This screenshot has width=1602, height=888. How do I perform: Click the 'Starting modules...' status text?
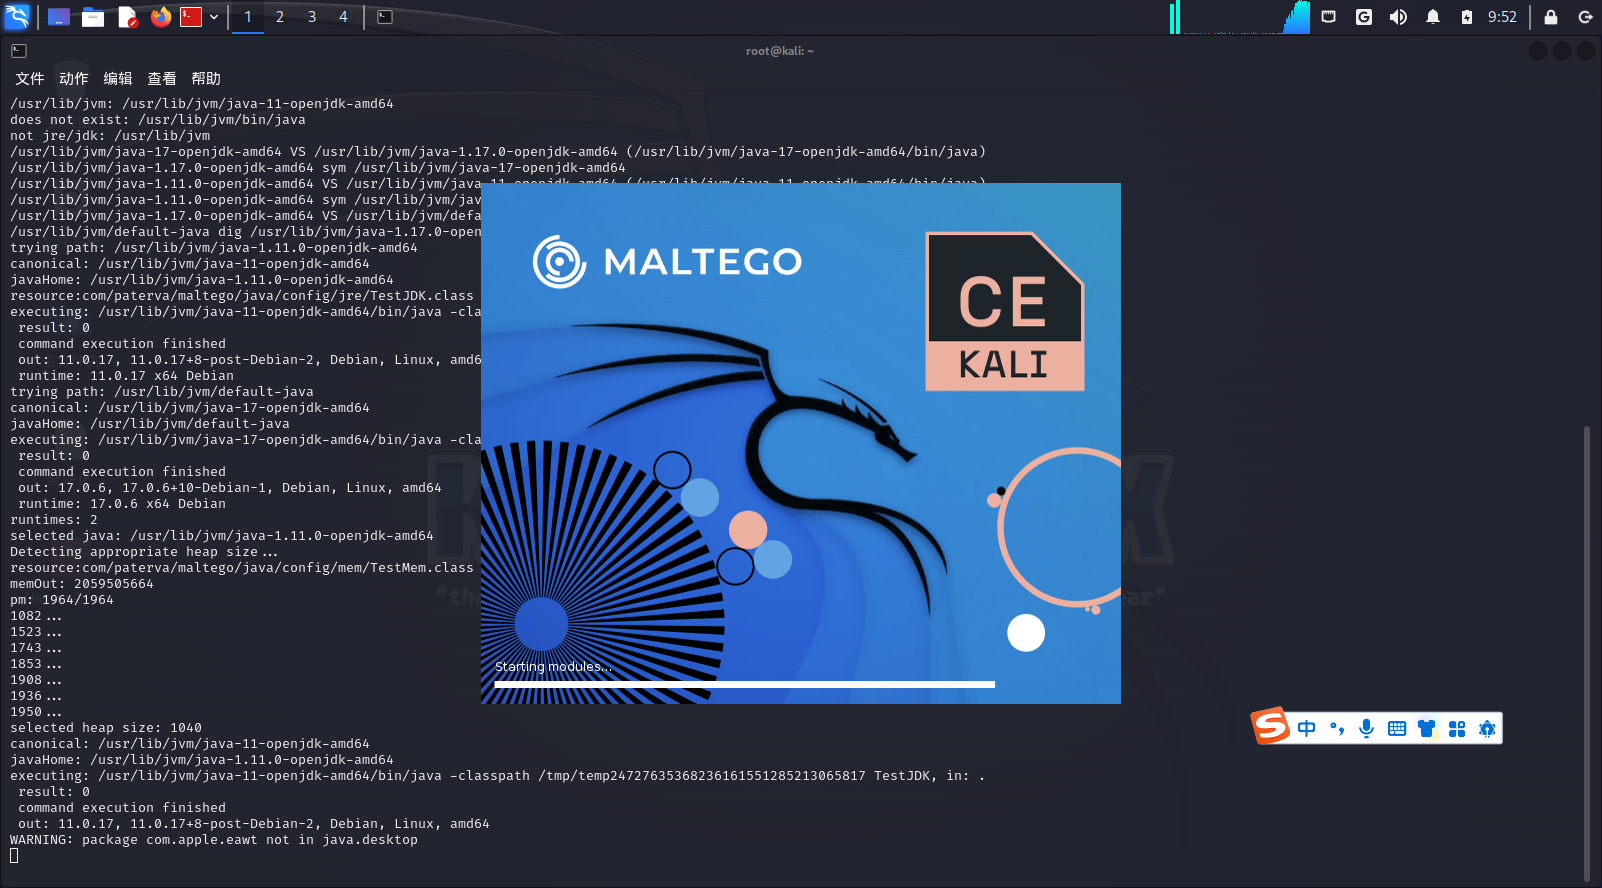point(553,667)
